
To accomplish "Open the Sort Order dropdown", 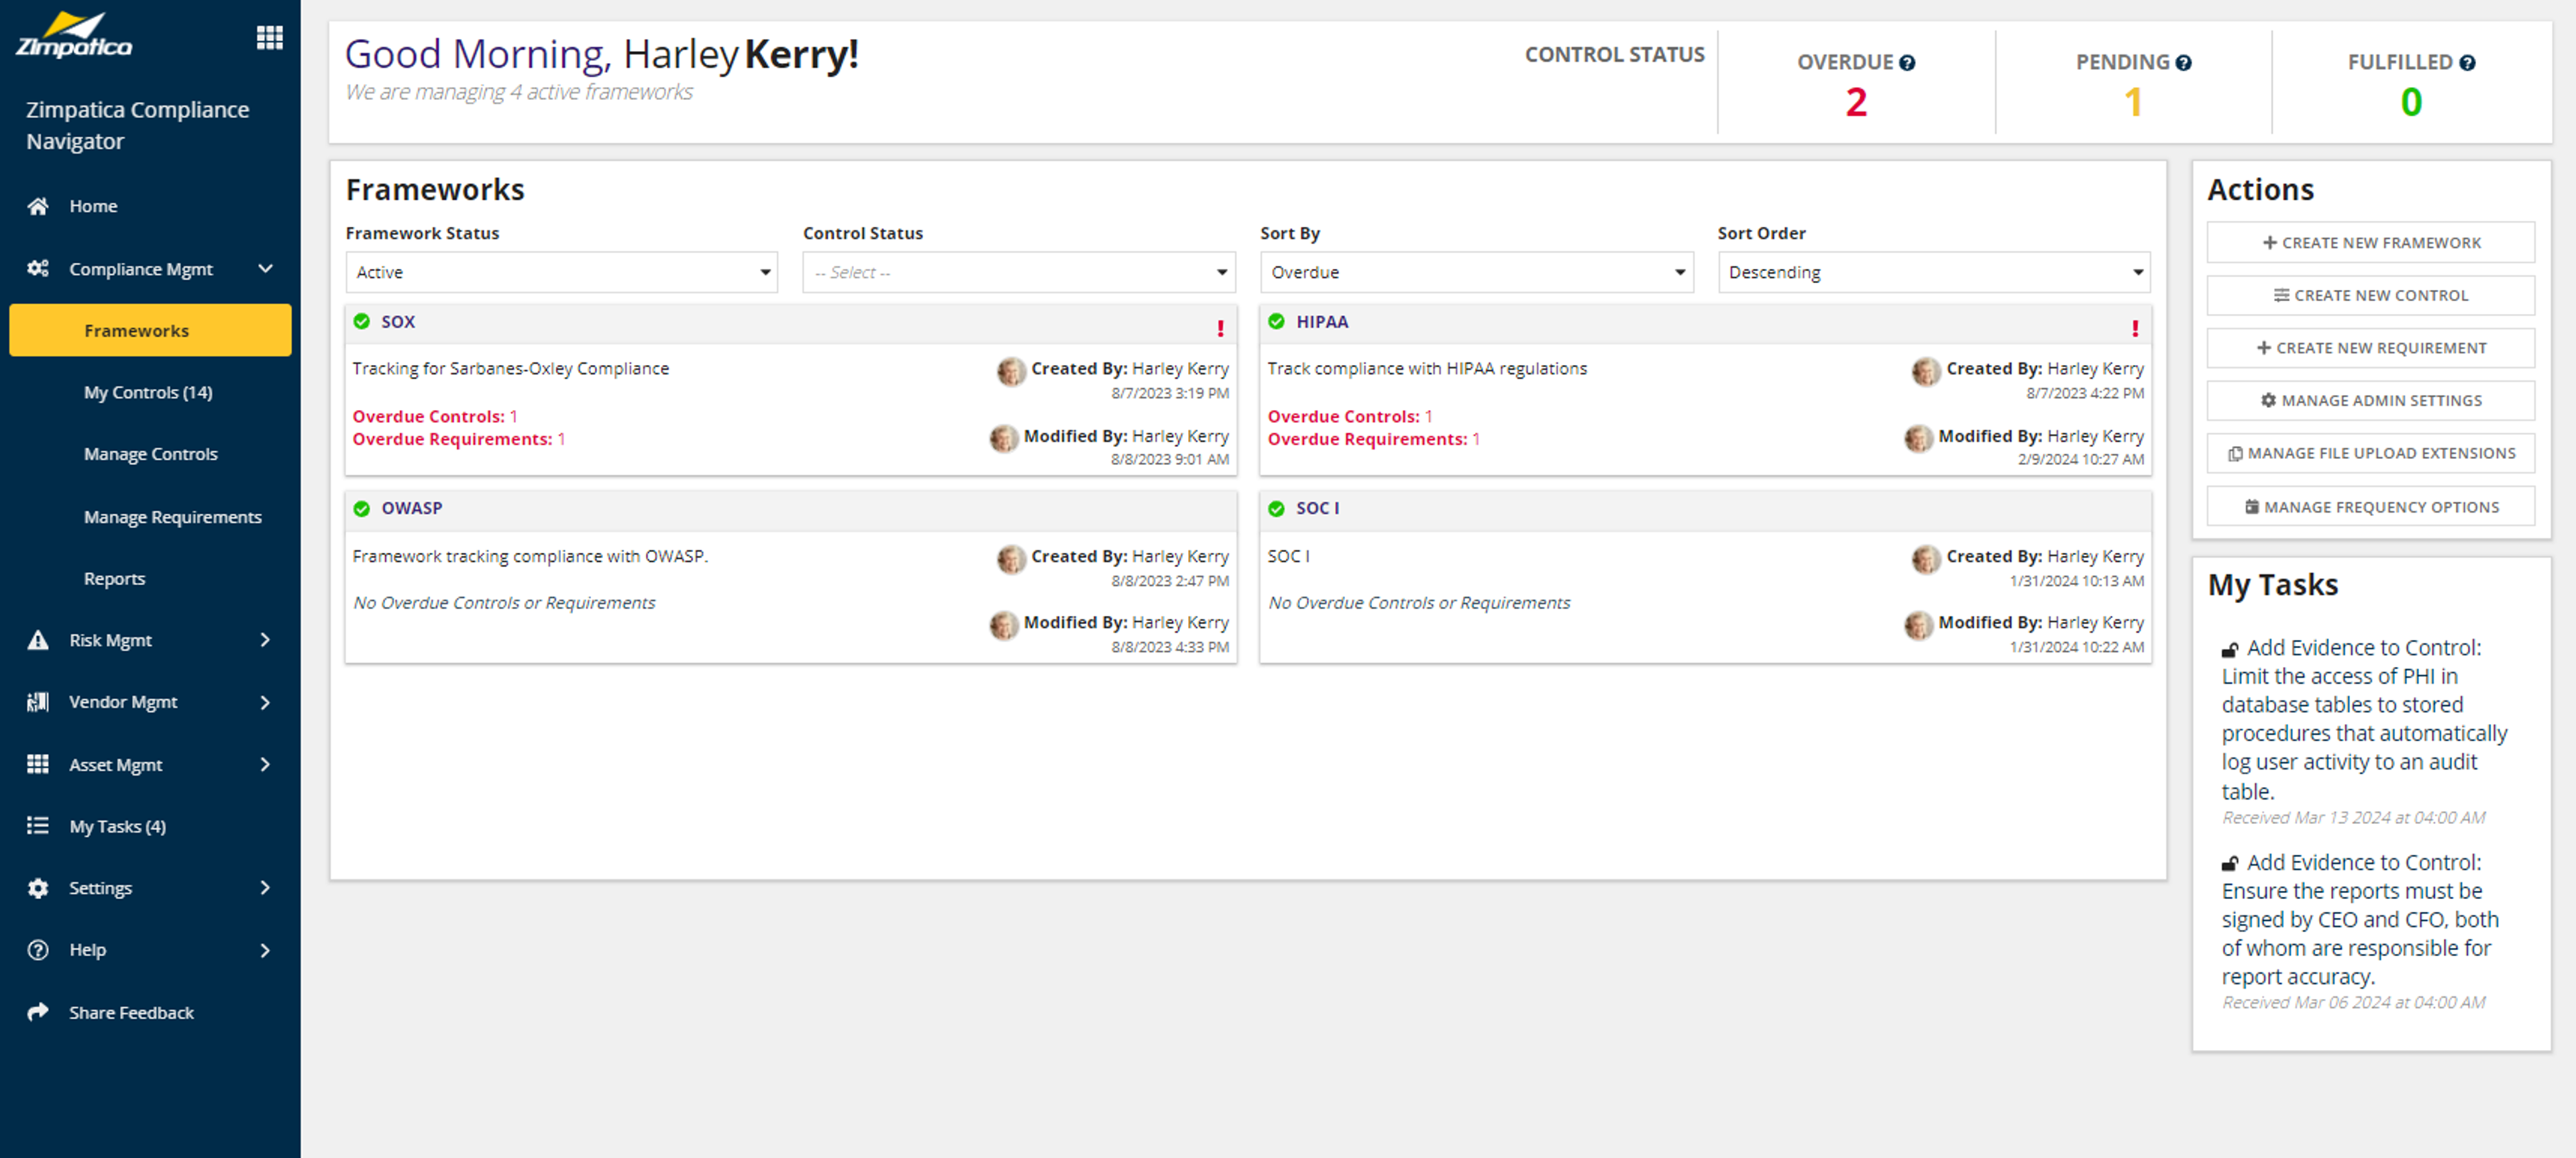I will pyautogui.click(x=1934, y=272).
